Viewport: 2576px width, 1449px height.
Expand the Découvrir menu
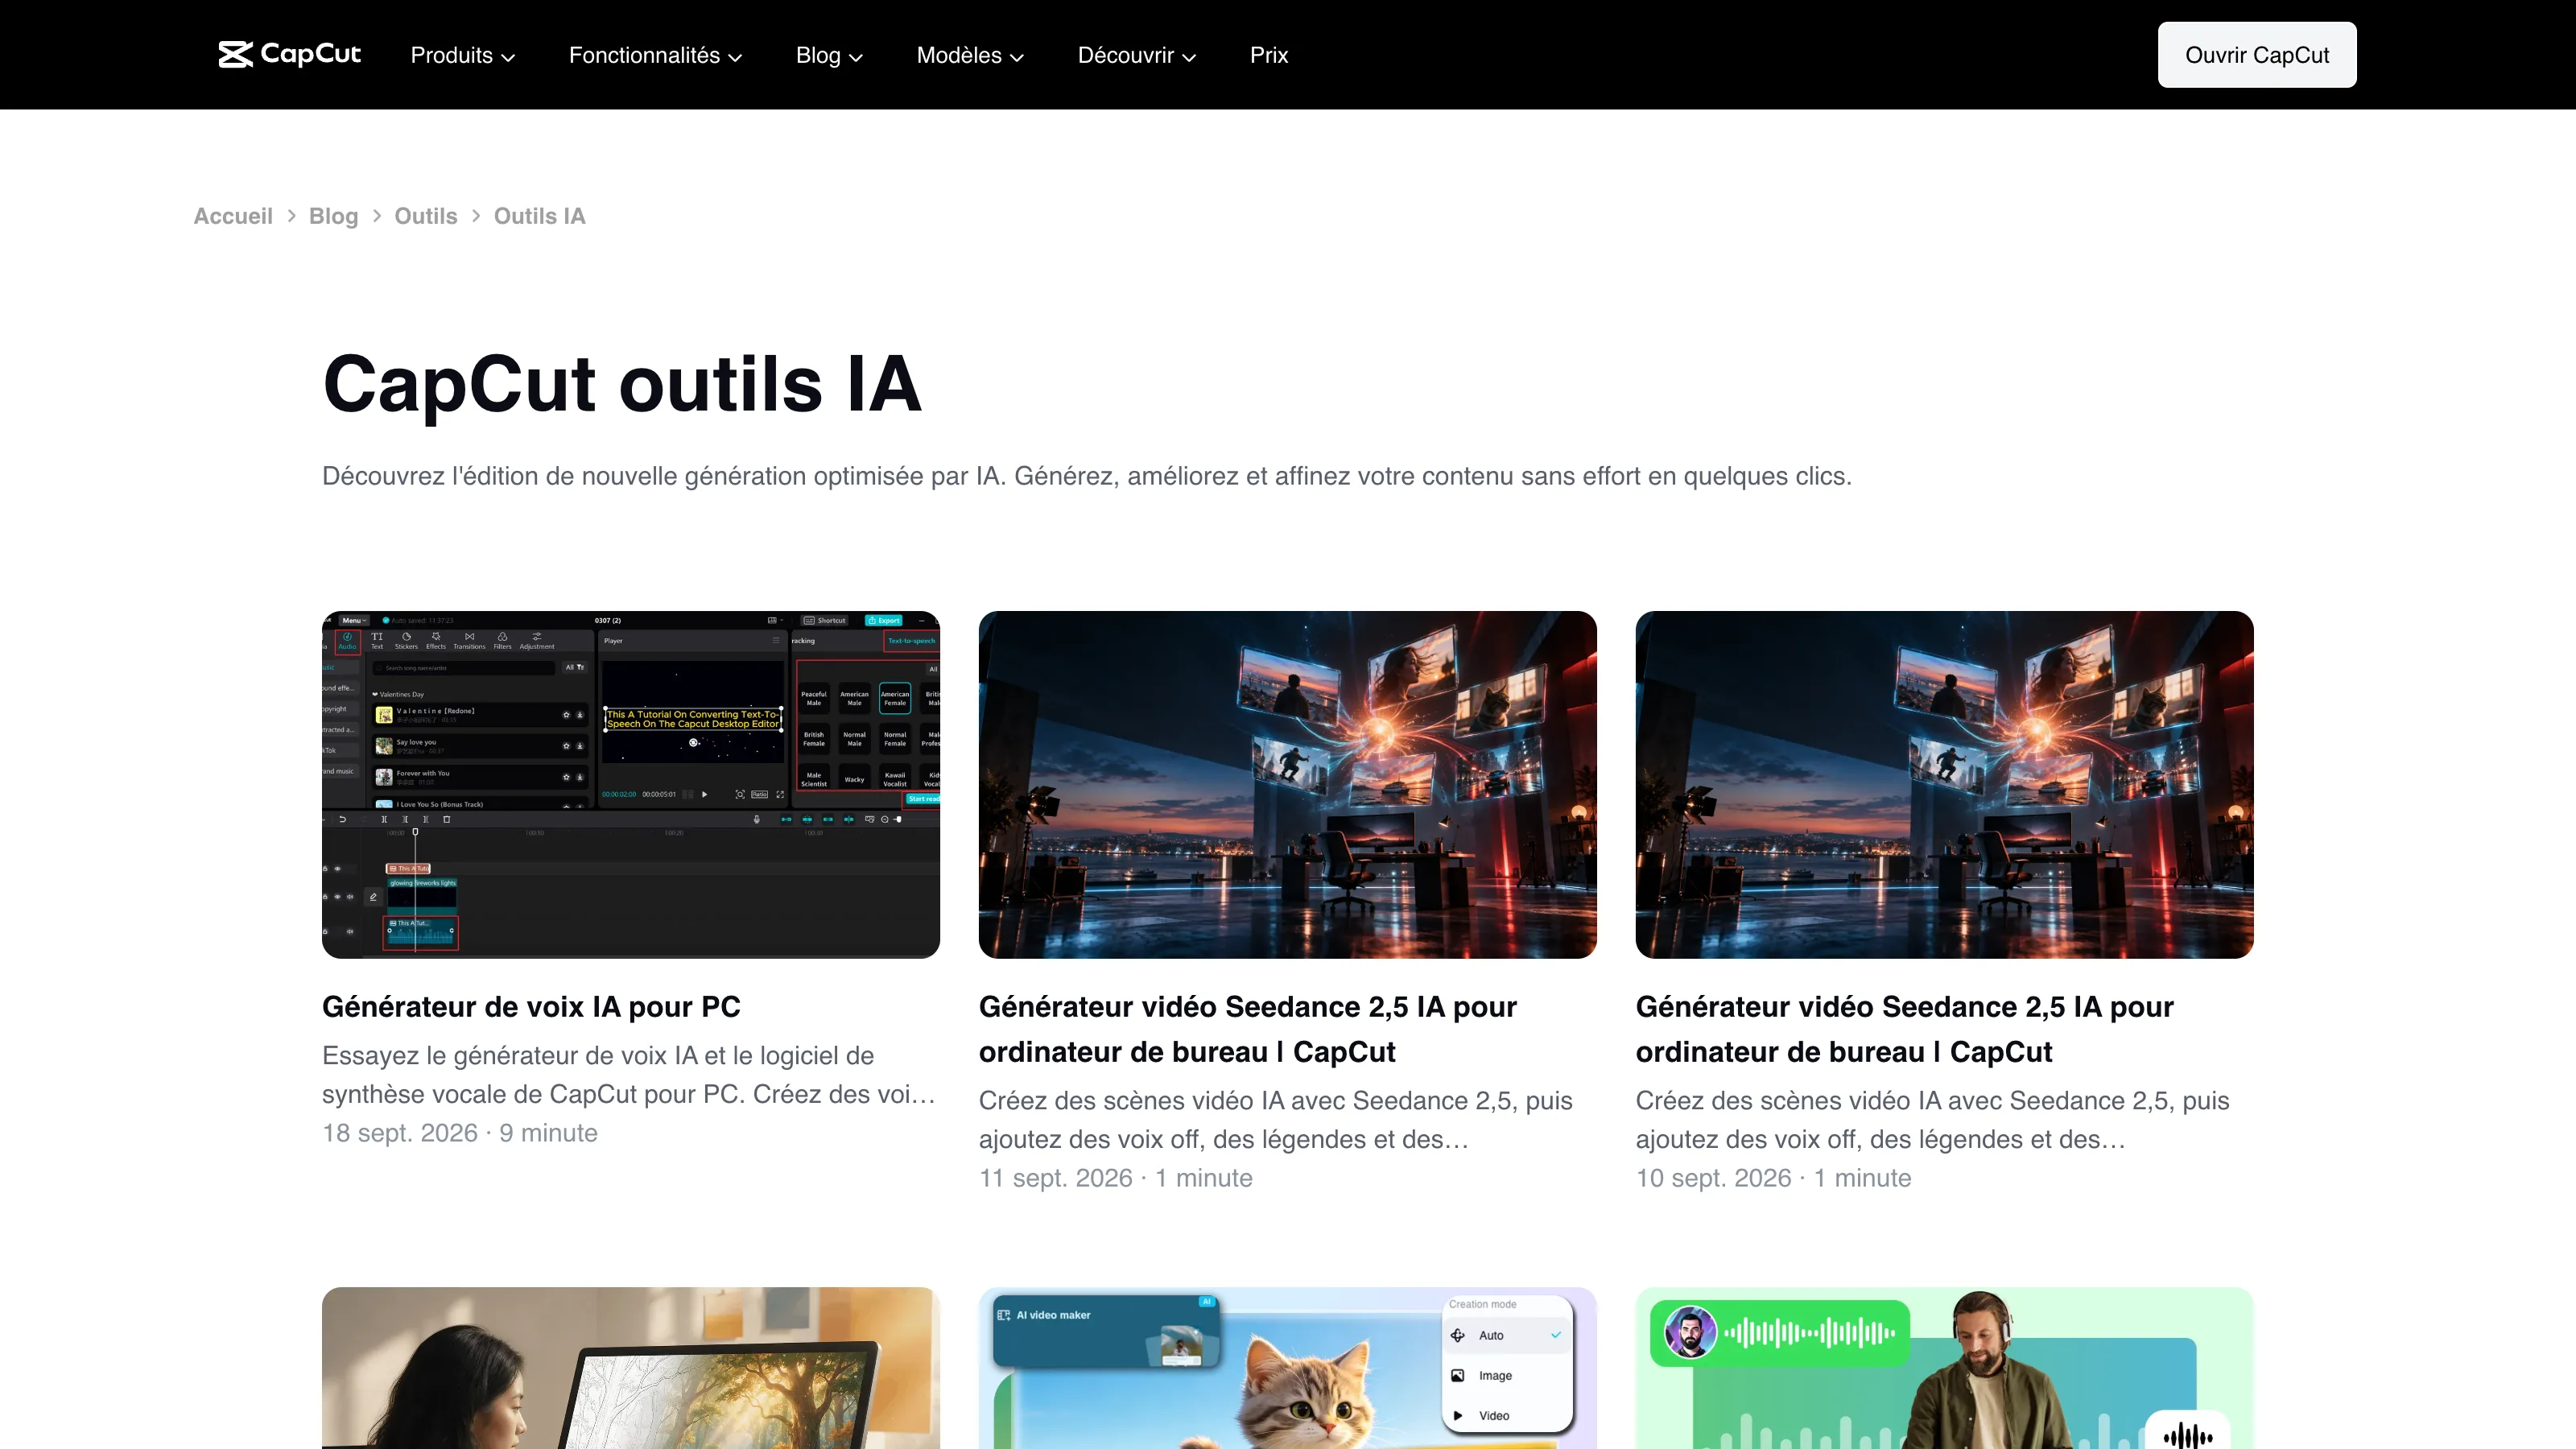pos(1136,55)
